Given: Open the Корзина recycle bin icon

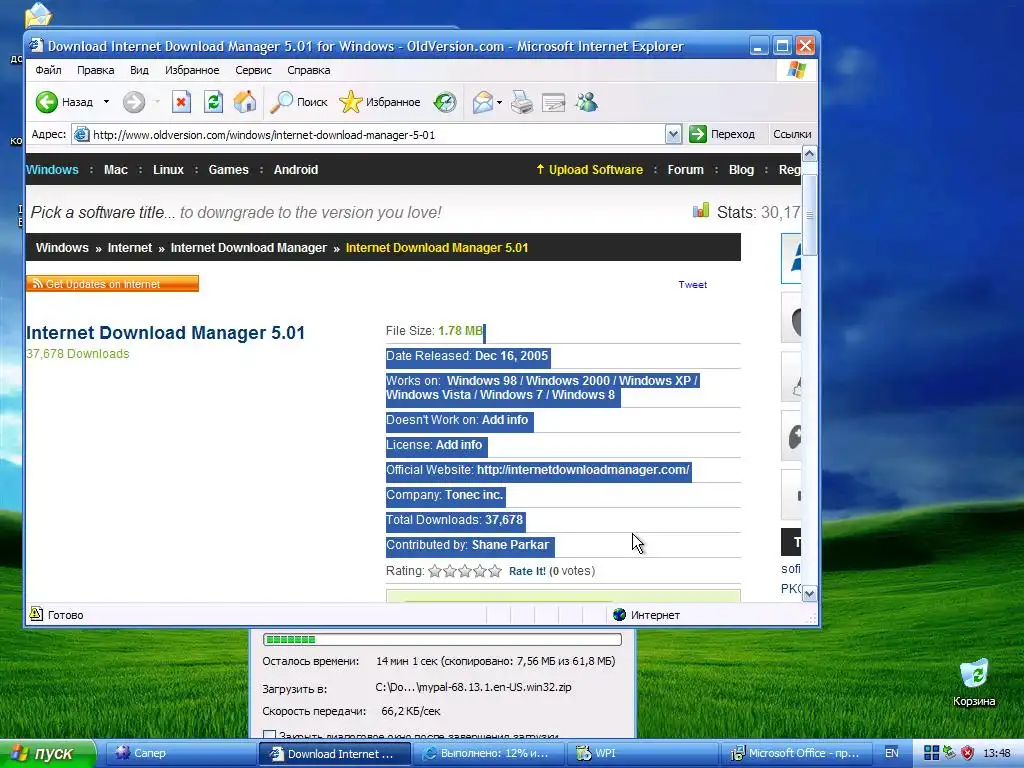Looking at the screenshot, I should click(x=974, y=683).
